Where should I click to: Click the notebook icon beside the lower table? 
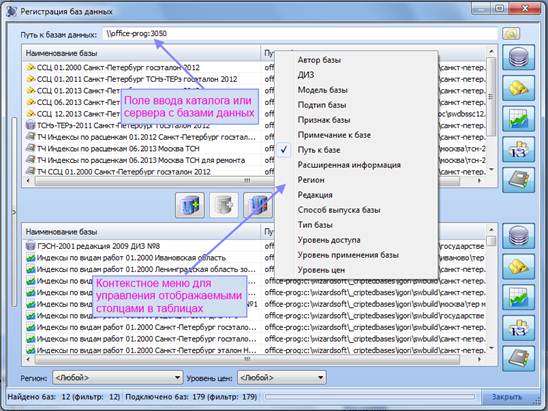pyautogui.click(x=519, y=359)
